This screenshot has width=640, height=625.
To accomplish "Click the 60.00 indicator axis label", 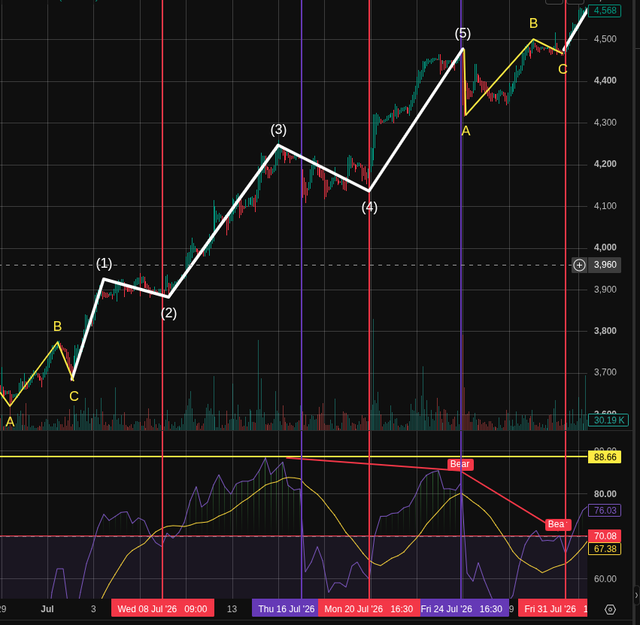I will [x=605, y=579].
